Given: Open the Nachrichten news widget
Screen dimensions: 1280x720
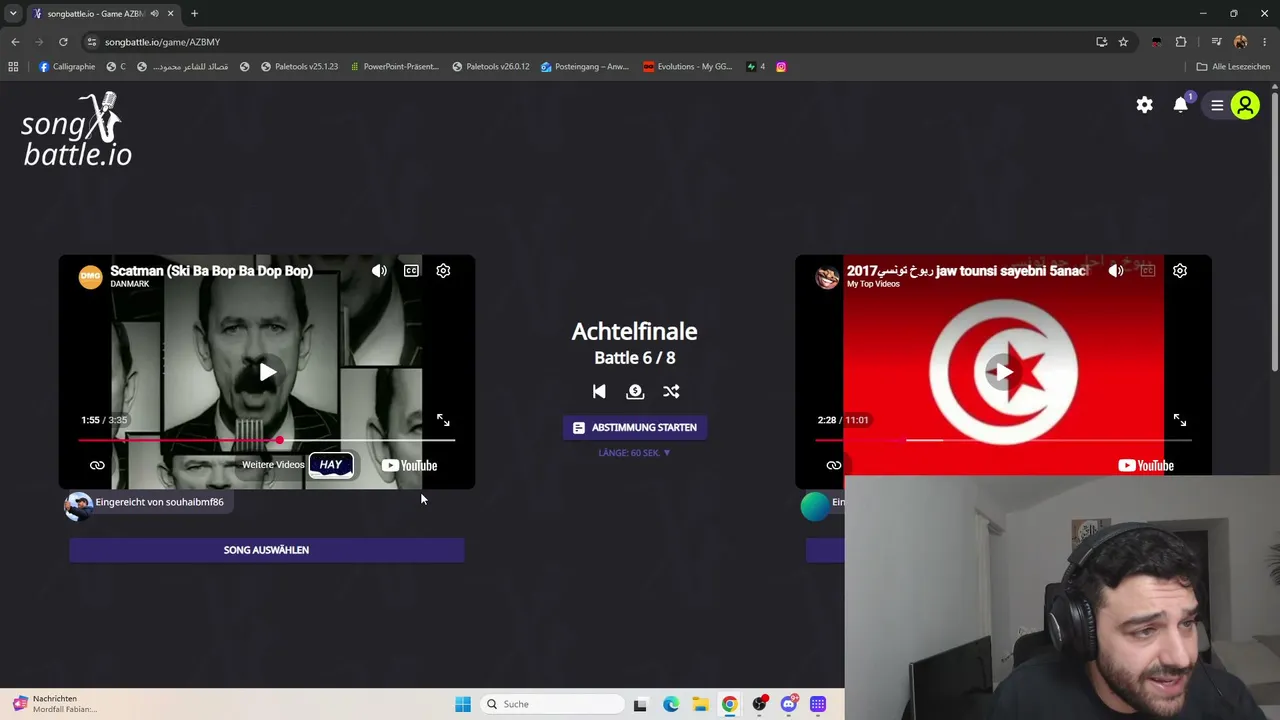Looking at the screenshot, I should tap(55, 704).
